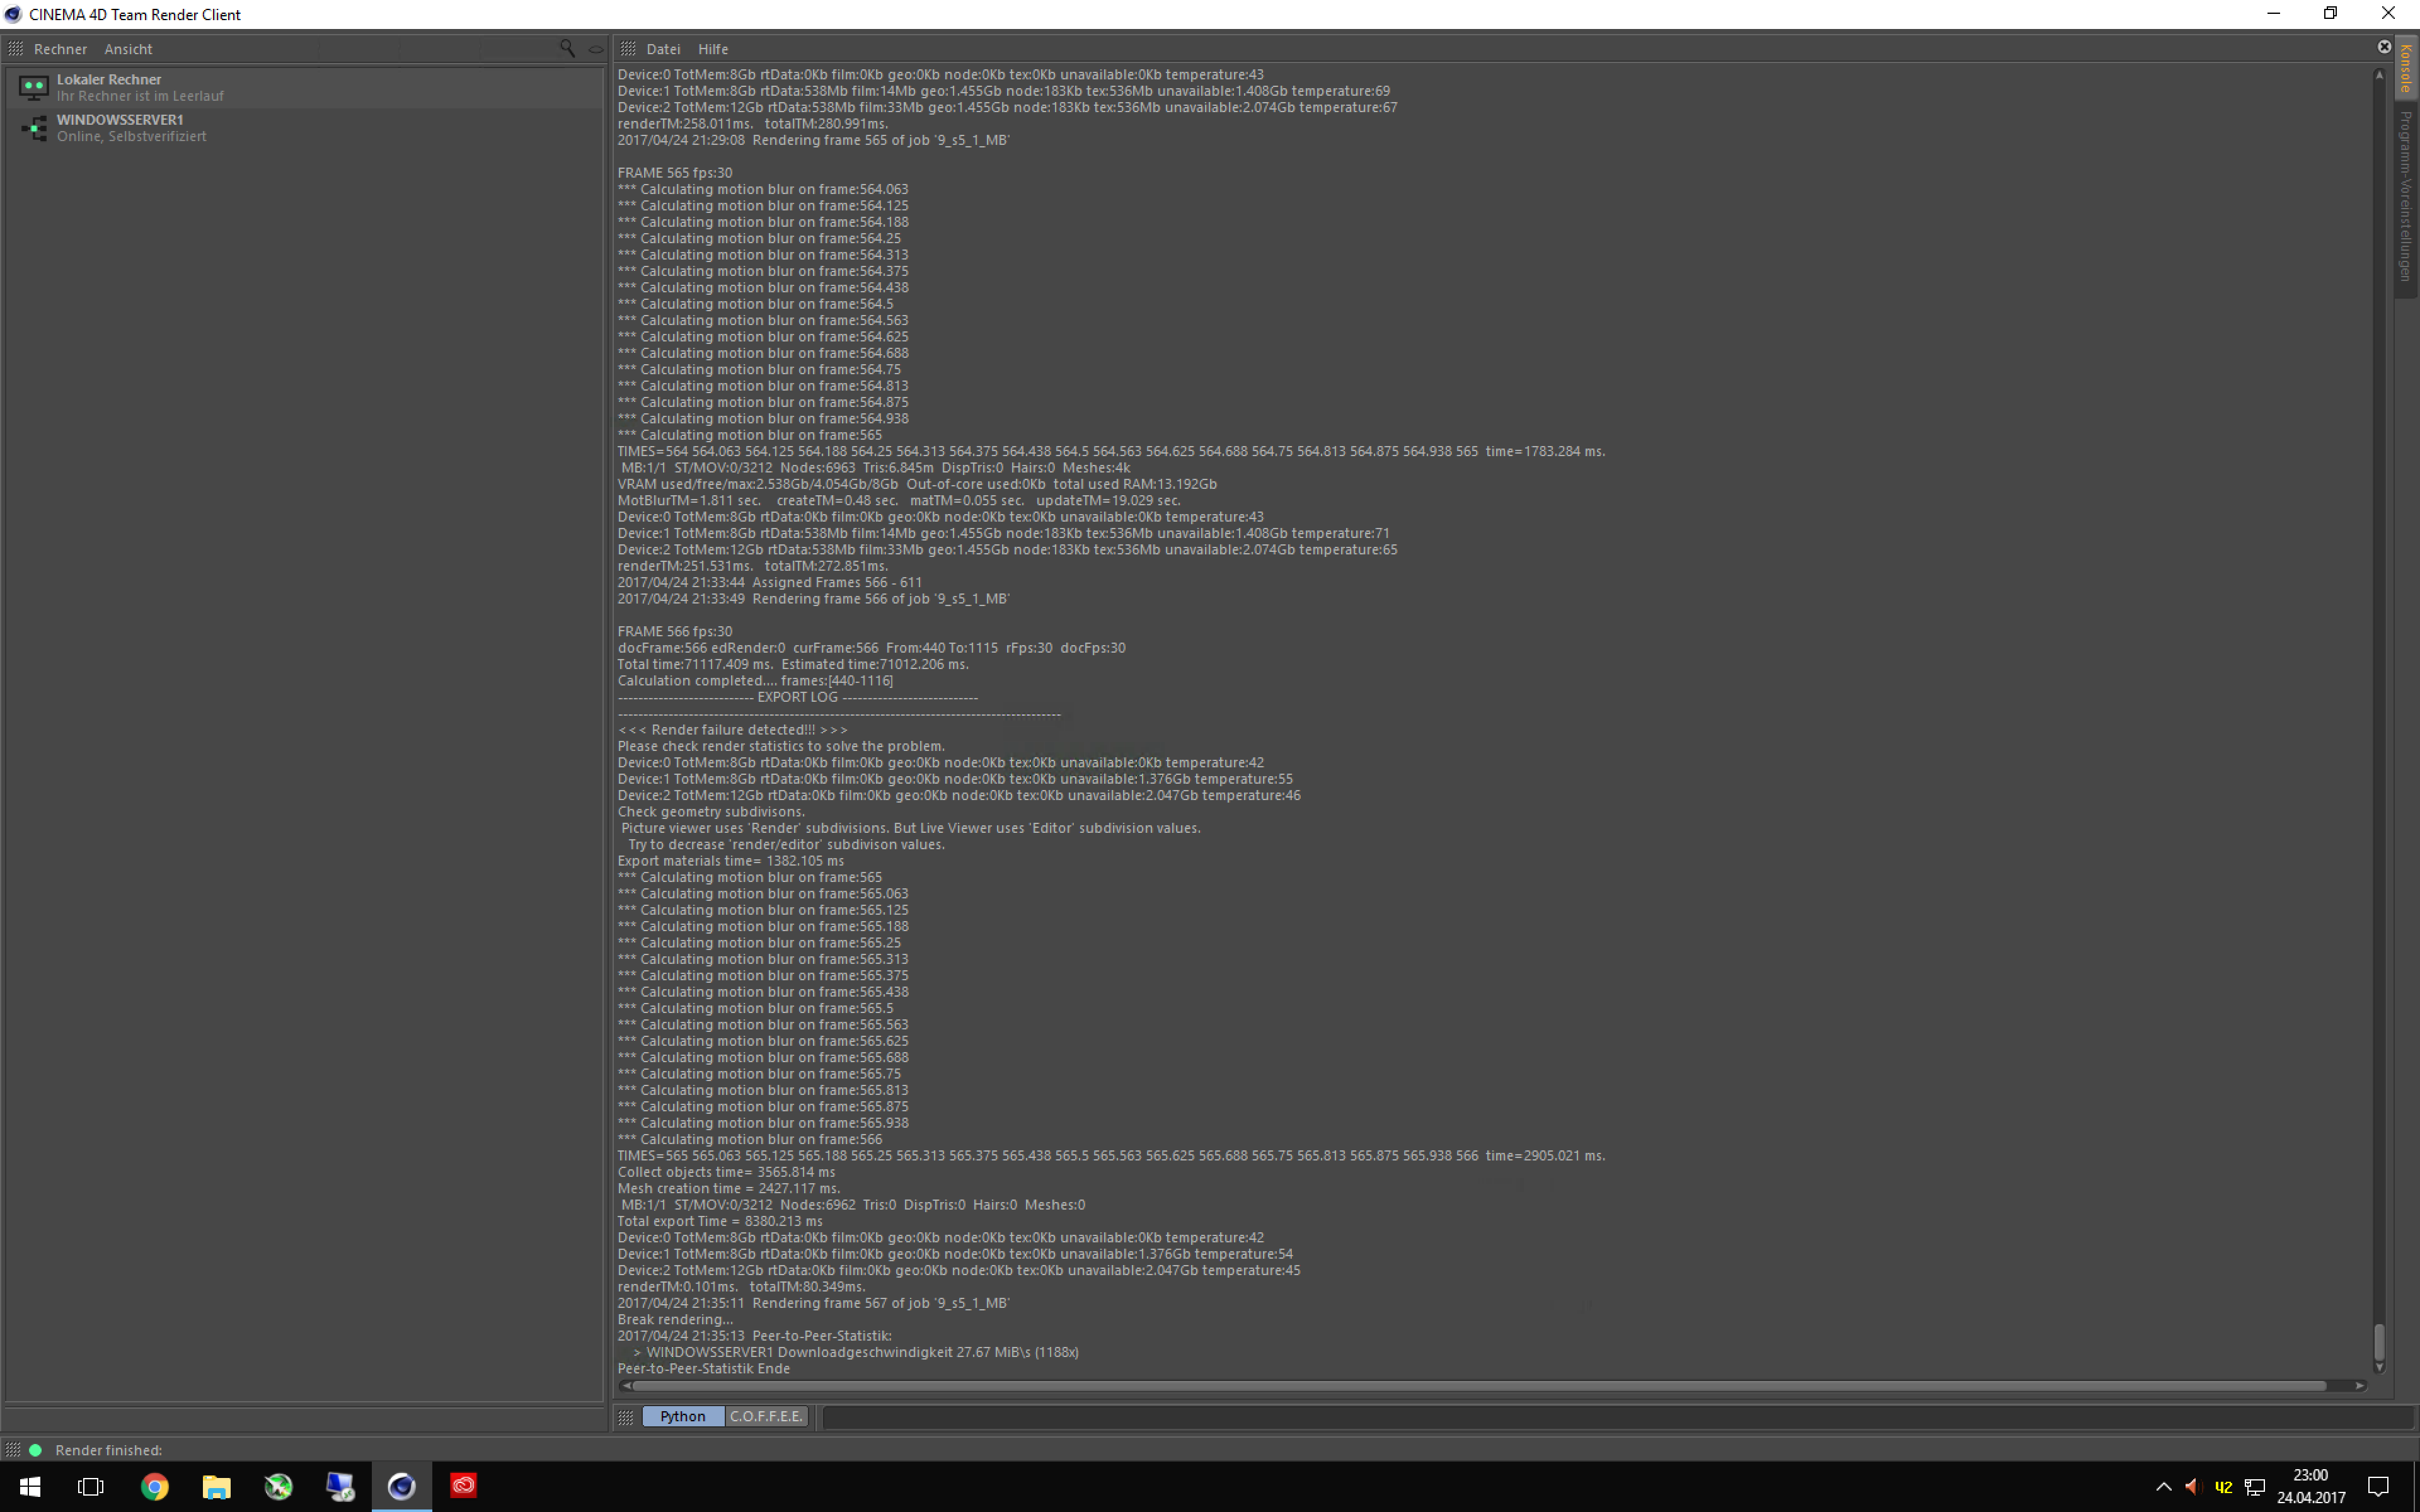The height and width of the screenshot is (1512, 2420).
Task: Click the 'Render failure detected!!!' log line
Action: 733,730
